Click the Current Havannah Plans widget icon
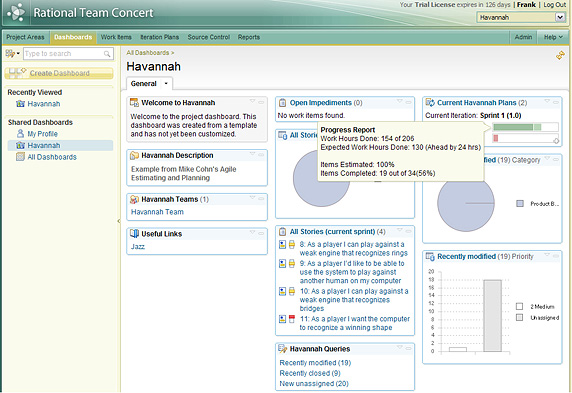The height and width of the screenshot is (393, 572). point(430,103)
